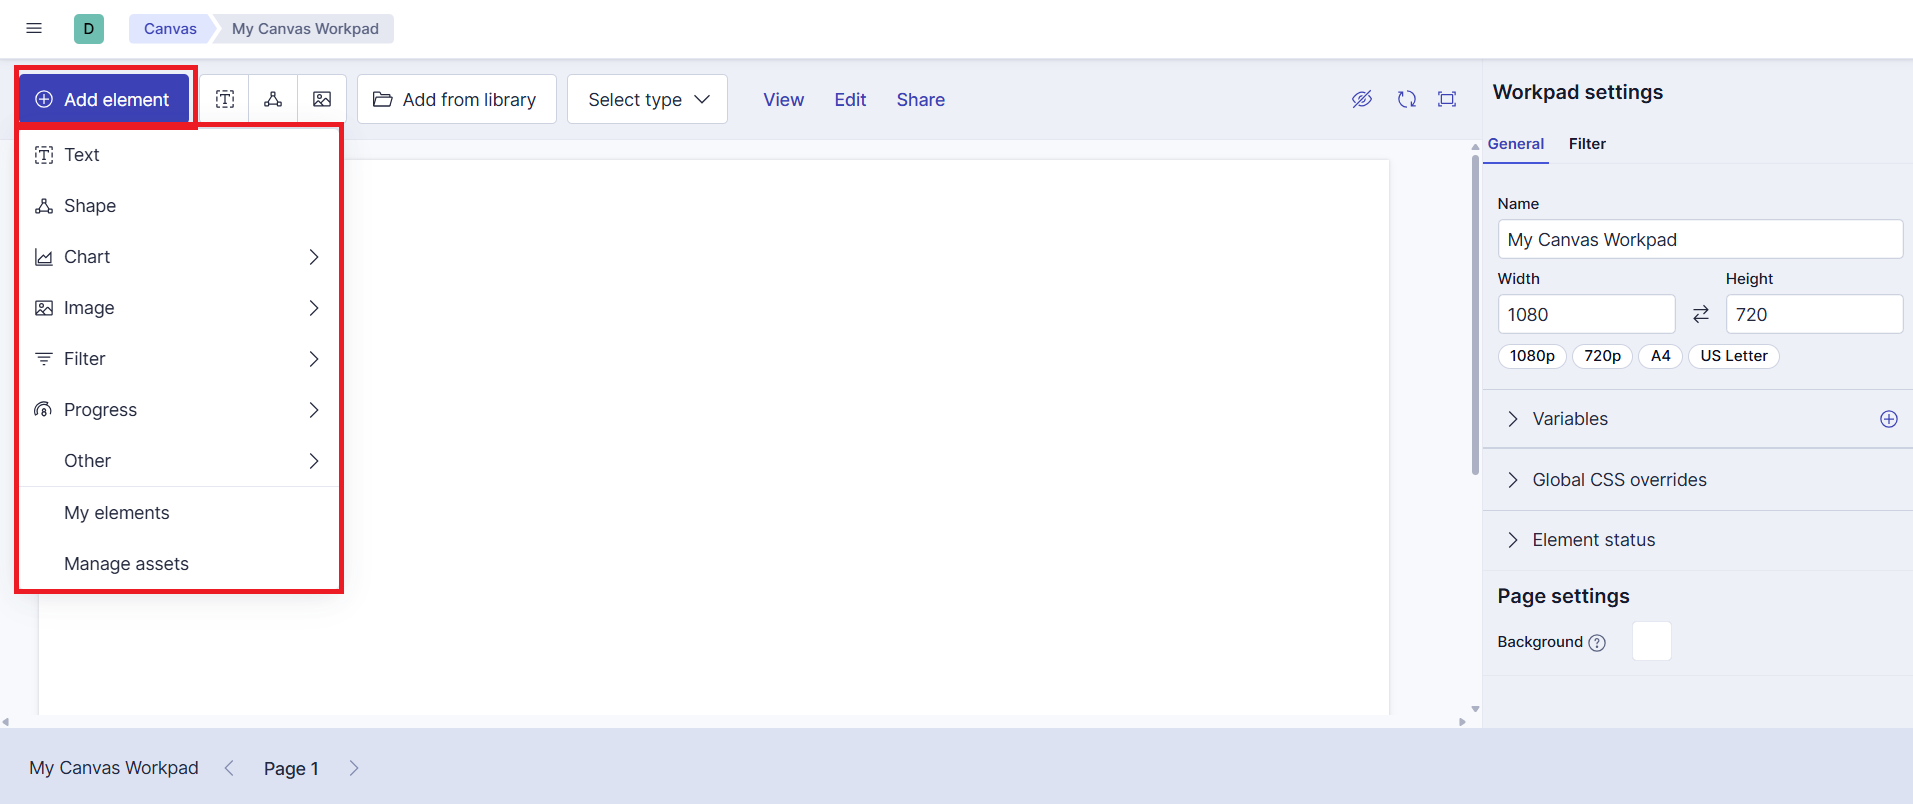The height and width of the screenshot is (804, 1913).
Task: Expand the Chart submenu
Action: [x=180, y=257]
